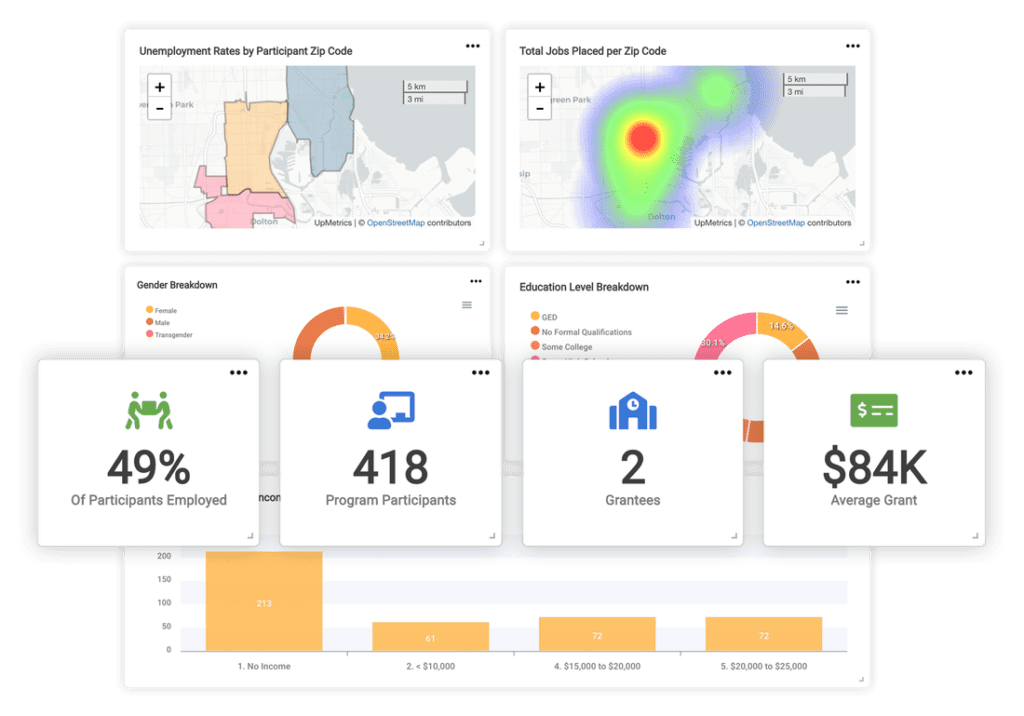Click the blue Program Participants presenter icon

391,410
